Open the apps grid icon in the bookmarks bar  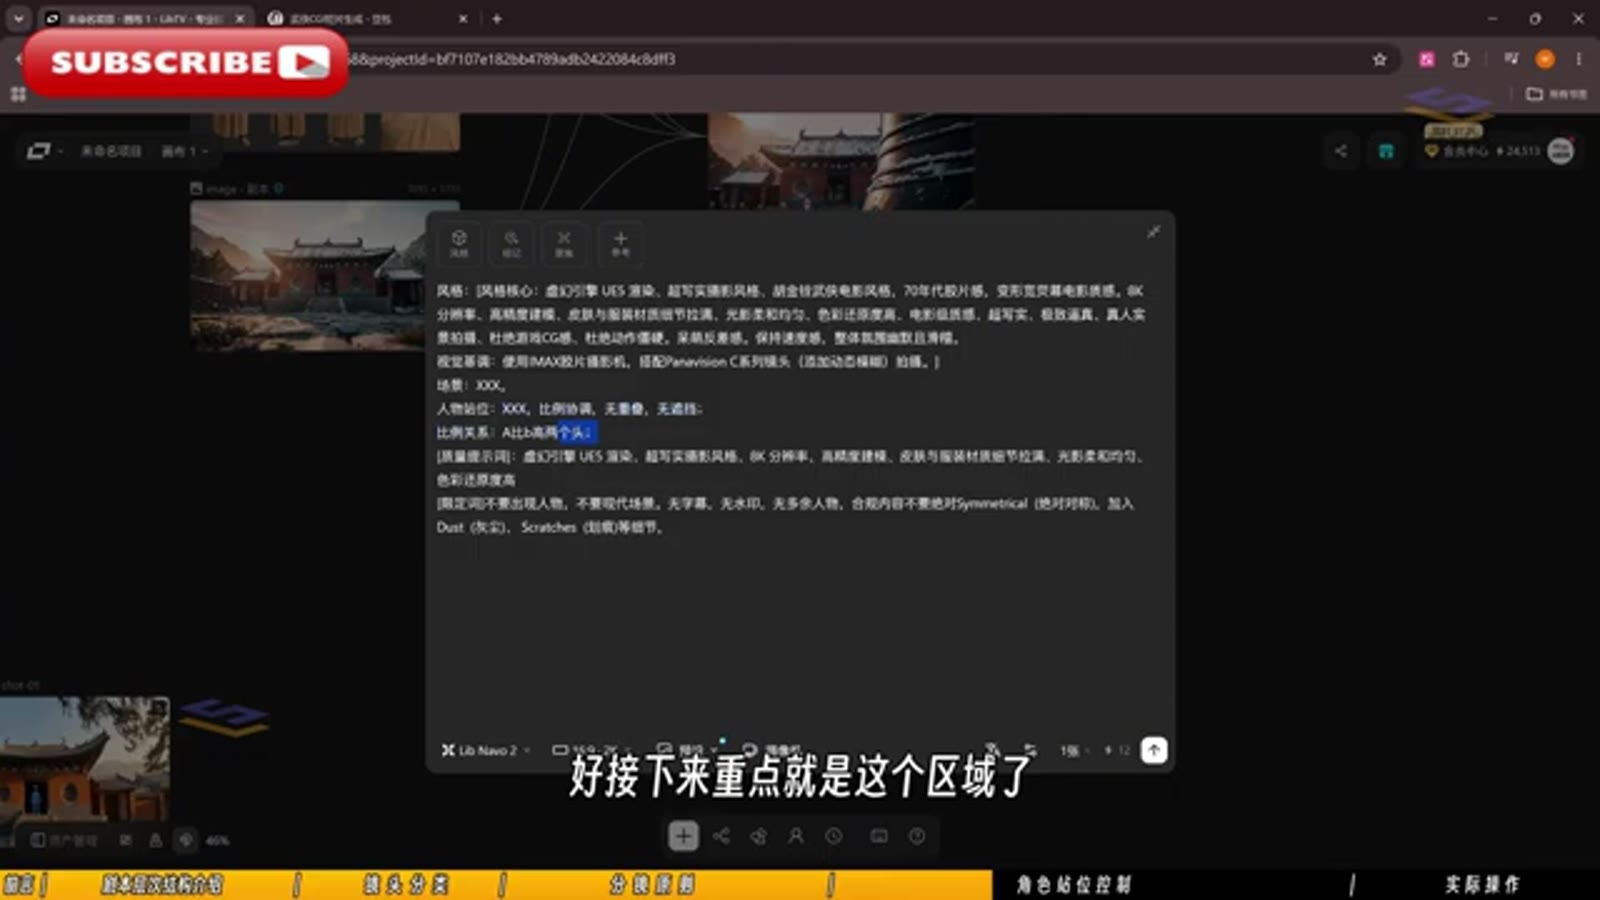(18, 94)
